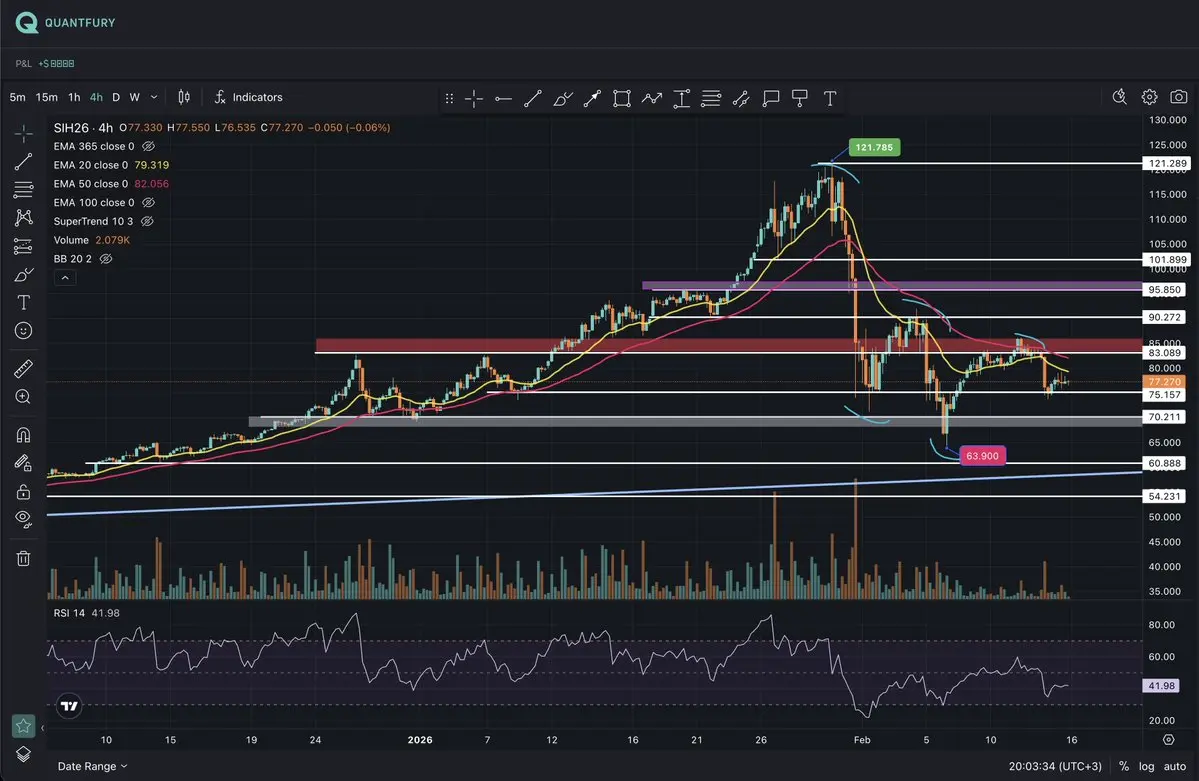The width and height of the screenshot is (1199, 781).
Task: Select the D daily timeframe
Action: point(116,97)
